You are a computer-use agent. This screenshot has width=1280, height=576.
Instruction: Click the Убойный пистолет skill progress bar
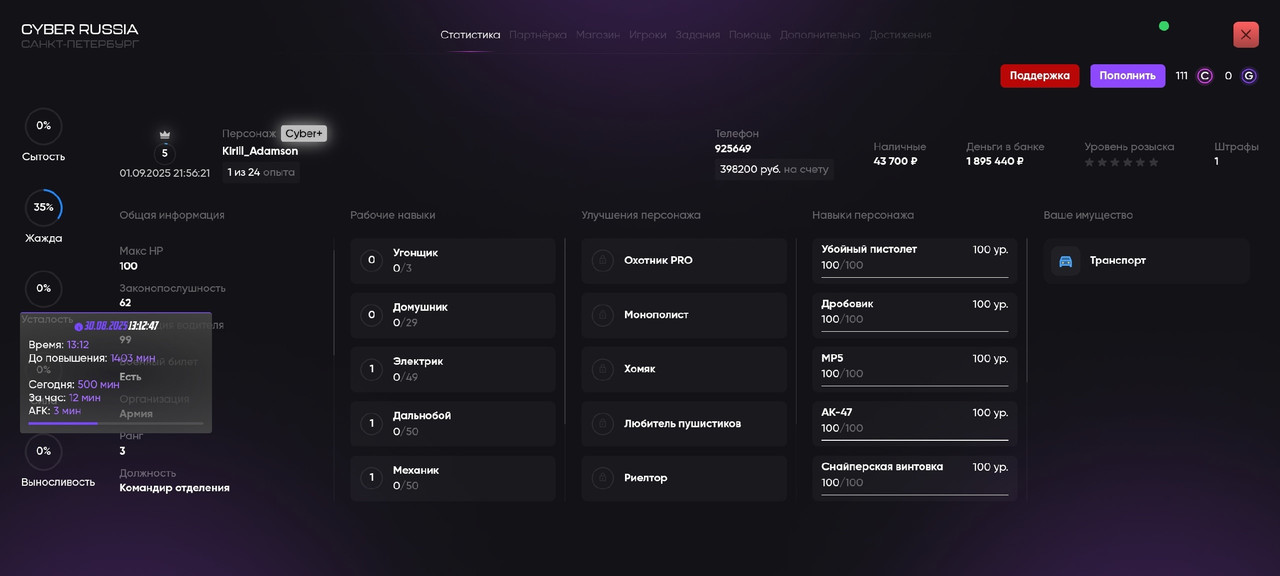coord(915,277)
